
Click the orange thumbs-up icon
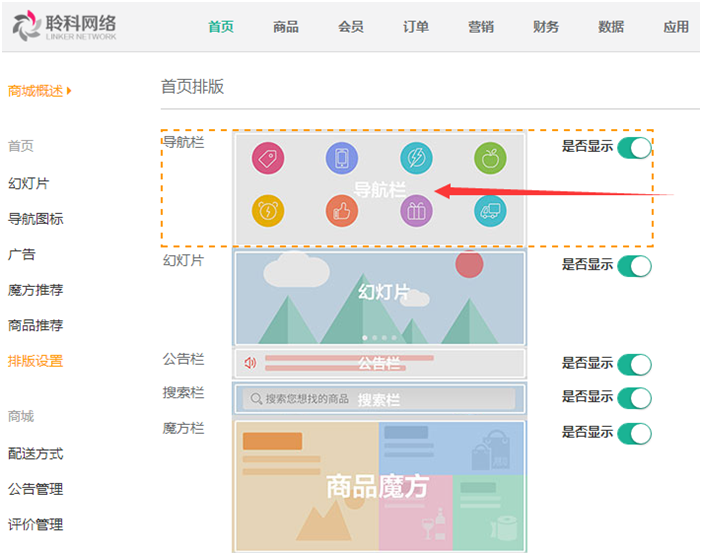tap(342, 211)
